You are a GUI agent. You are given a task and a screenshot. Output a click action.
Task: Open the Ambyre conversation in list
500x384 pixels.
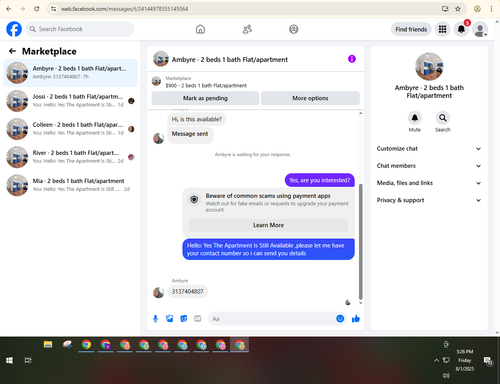70,73
